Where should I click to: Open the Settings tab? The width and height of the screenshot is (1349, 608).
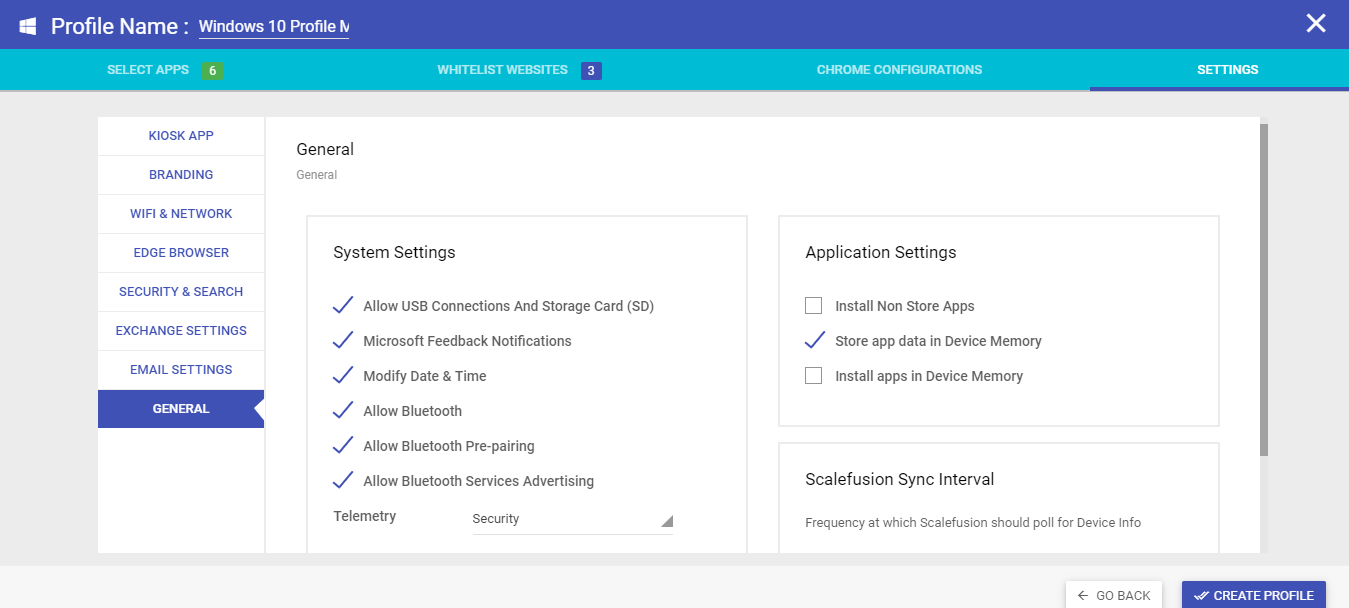coord(1227,70)
